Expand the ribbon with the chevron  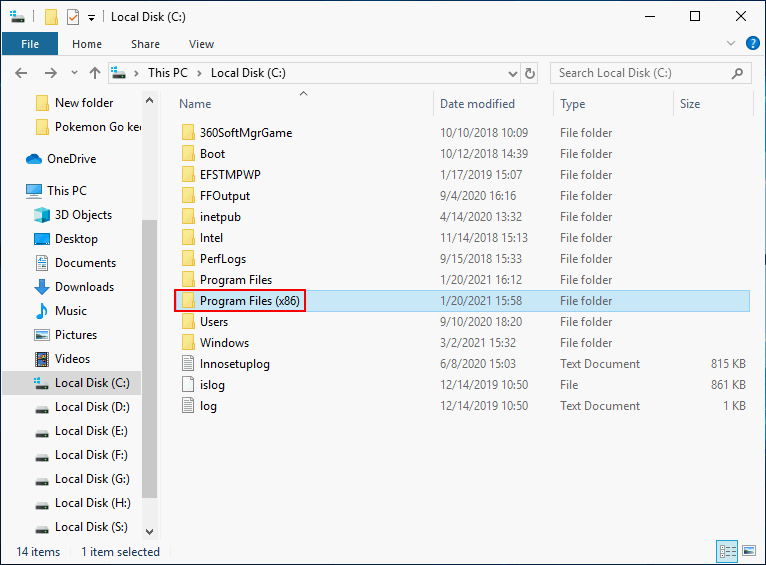tap(731, 43)
